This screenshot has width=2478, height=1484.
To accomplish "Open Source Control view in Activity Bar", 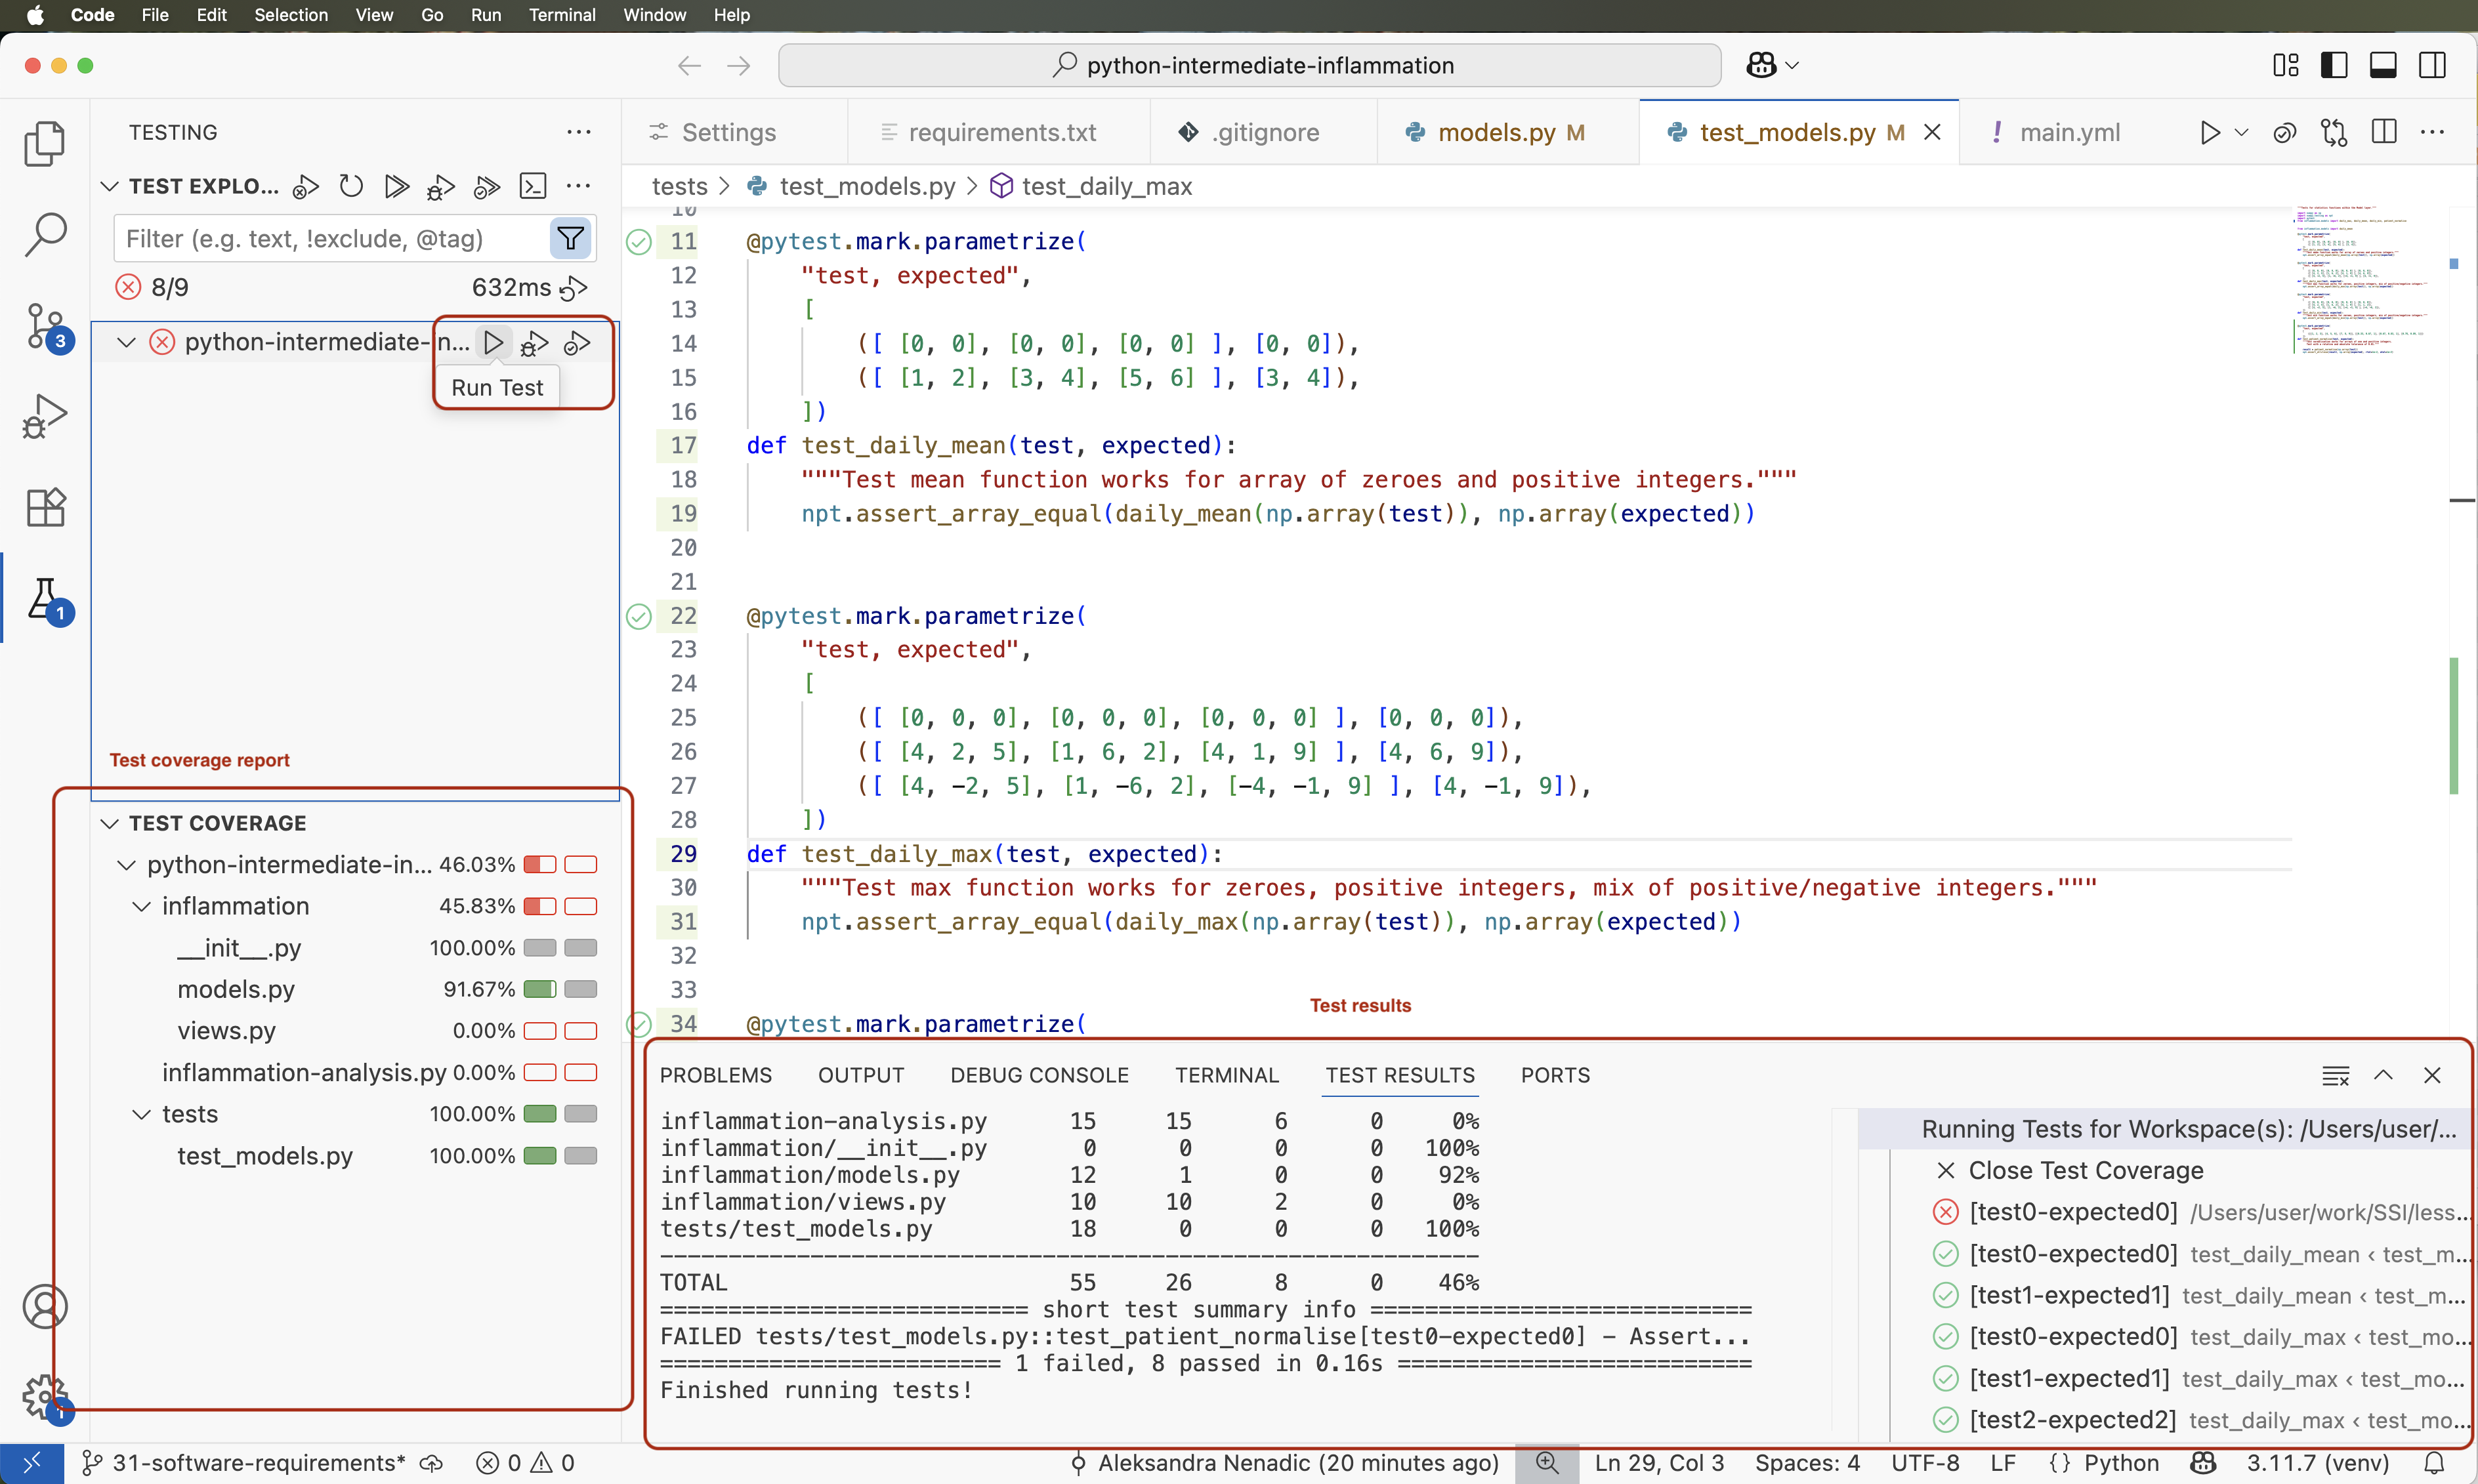I will click(45, 327).
